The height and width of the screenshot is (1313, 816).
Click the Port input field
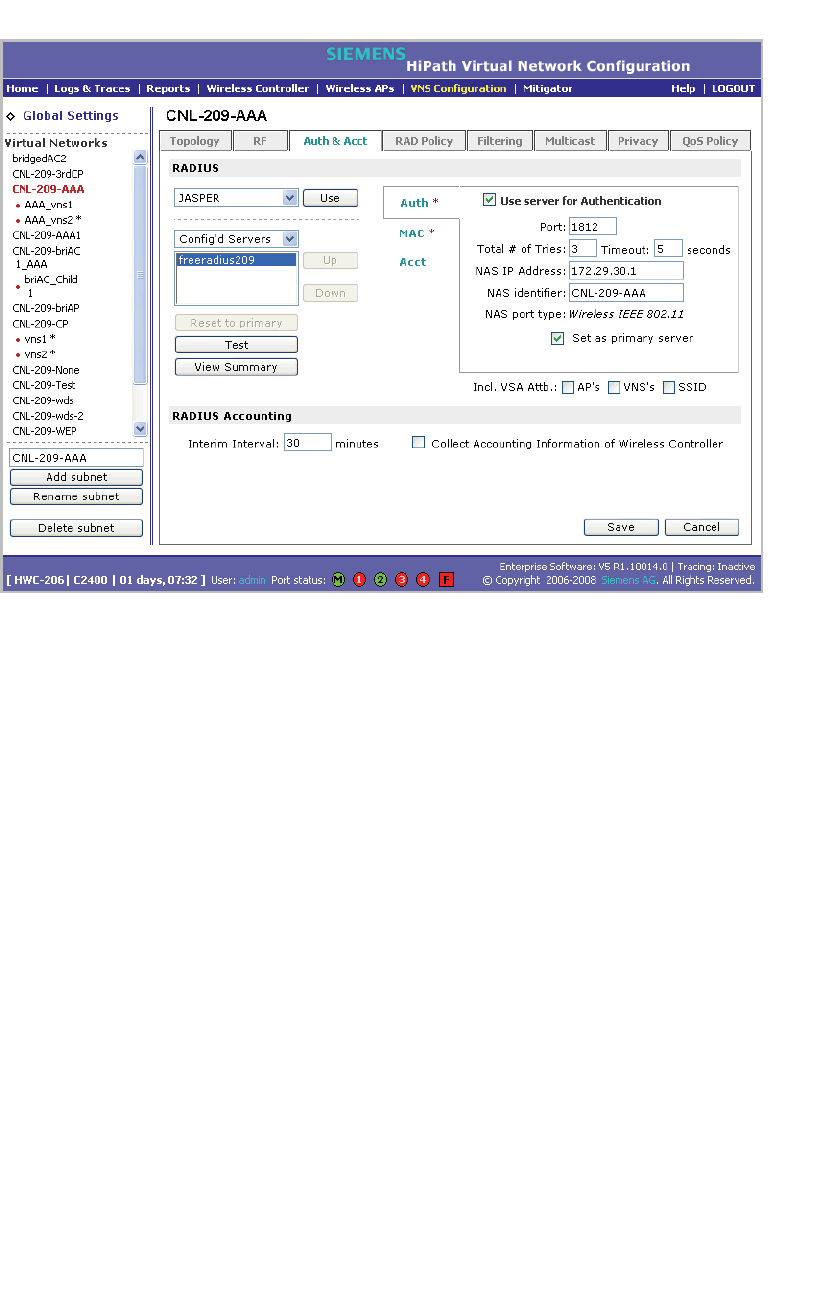[x=593, y=227]
